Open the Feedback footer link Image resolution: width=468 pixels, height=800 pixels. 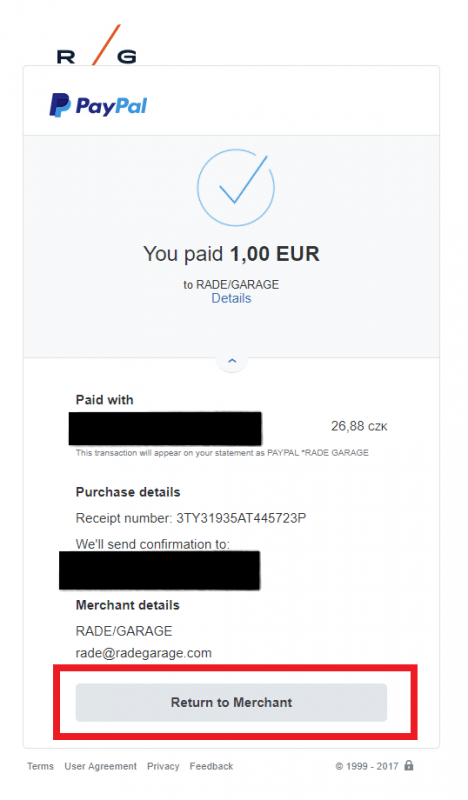211,766
